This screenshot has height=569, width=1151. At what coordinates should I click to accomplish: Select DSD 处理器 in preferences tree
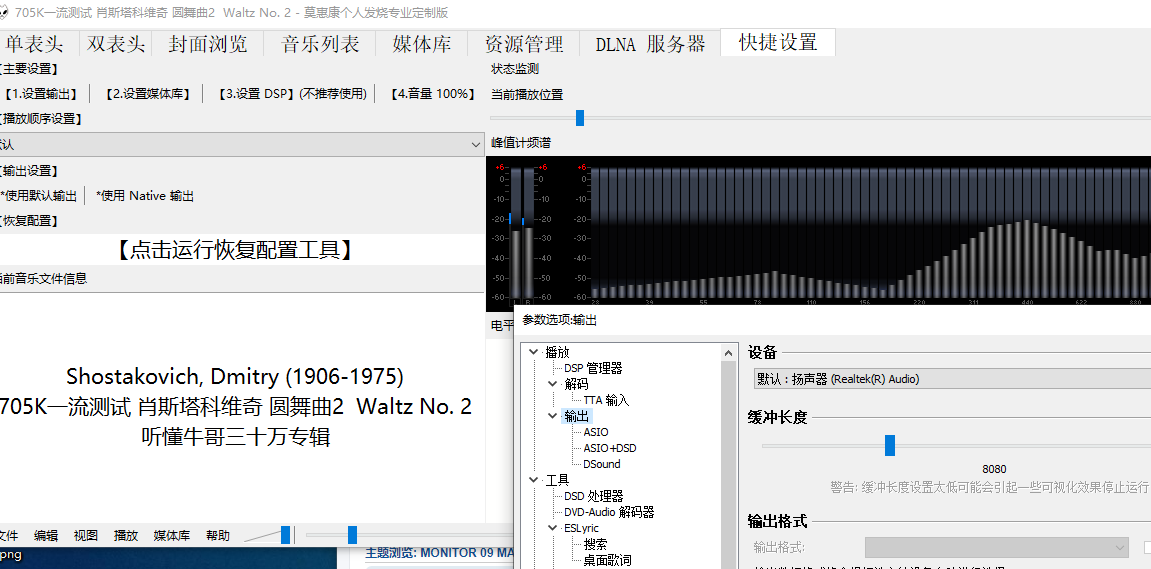coord(594,496)
